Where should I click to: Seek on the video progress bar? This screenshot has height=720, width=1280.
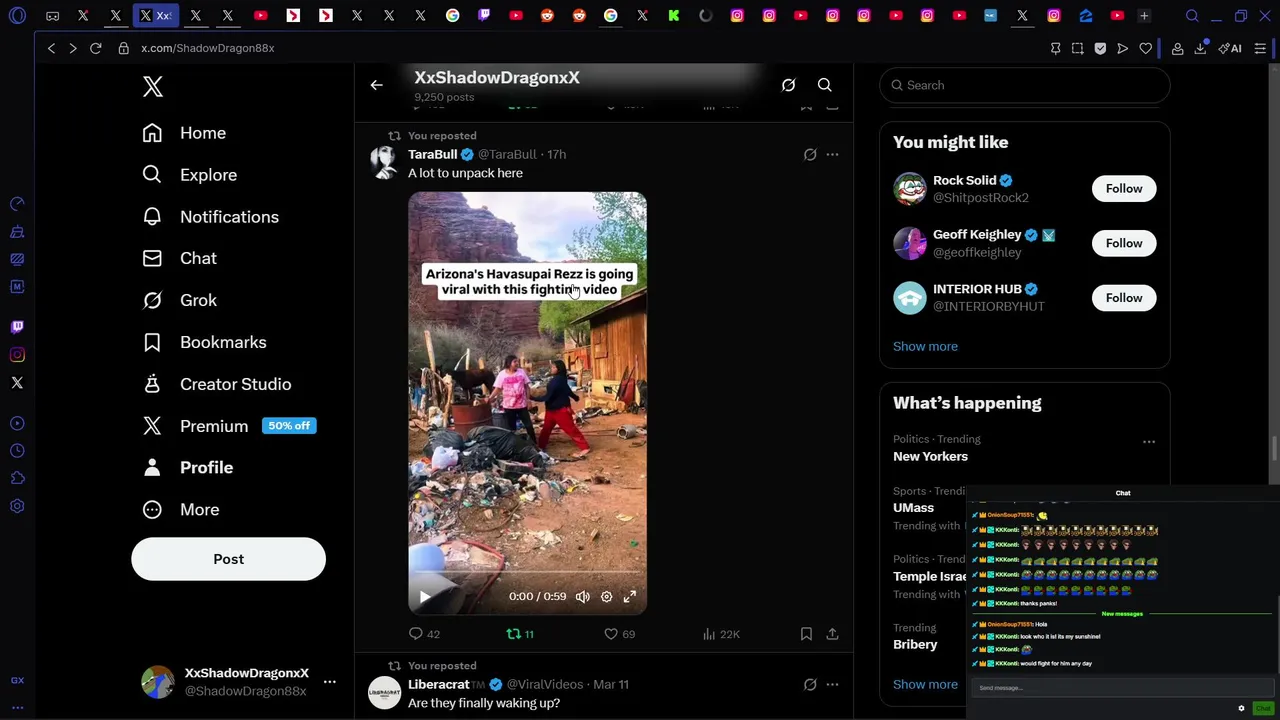pyautogui.click(x=527, y=572)
